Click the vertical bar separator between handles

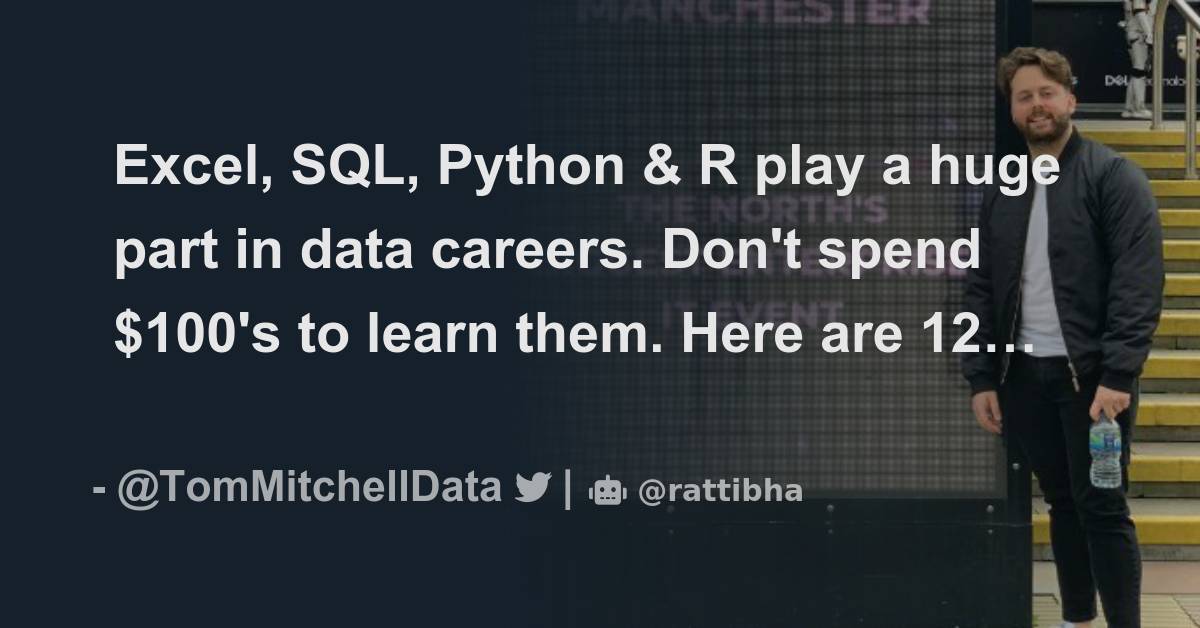(x=569, y=489)
